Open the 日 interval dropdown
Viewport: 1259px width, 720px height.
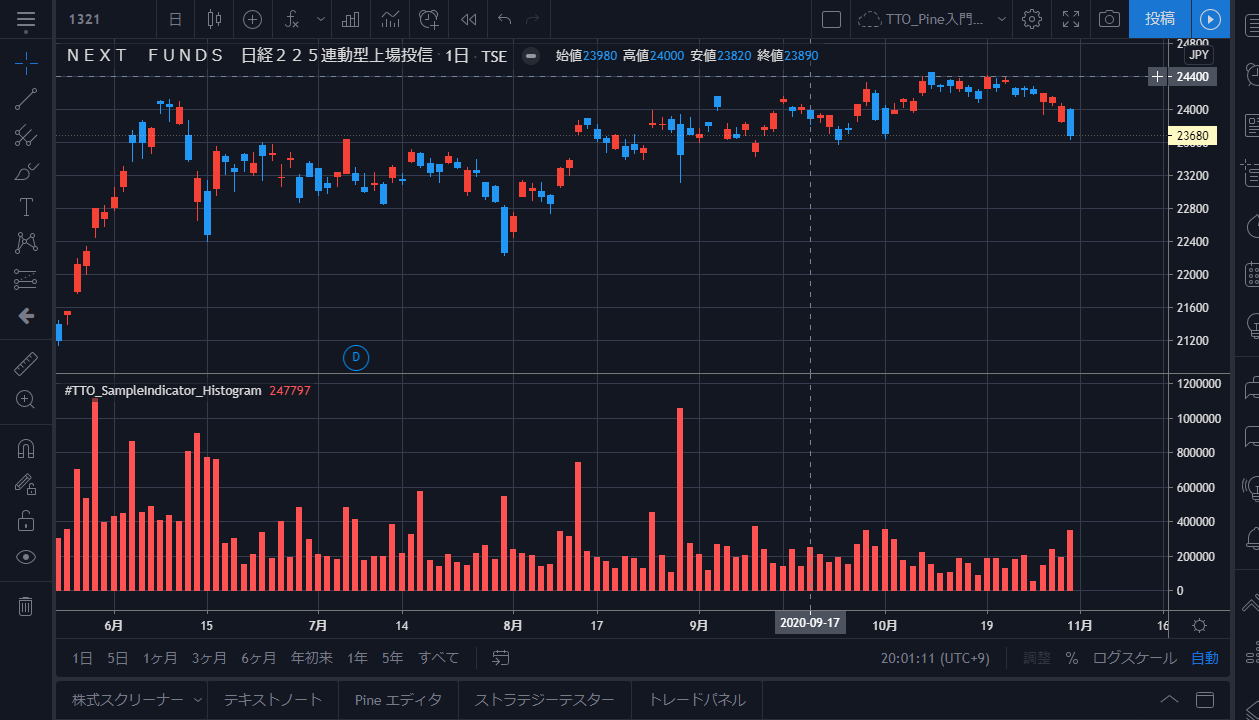176,19
